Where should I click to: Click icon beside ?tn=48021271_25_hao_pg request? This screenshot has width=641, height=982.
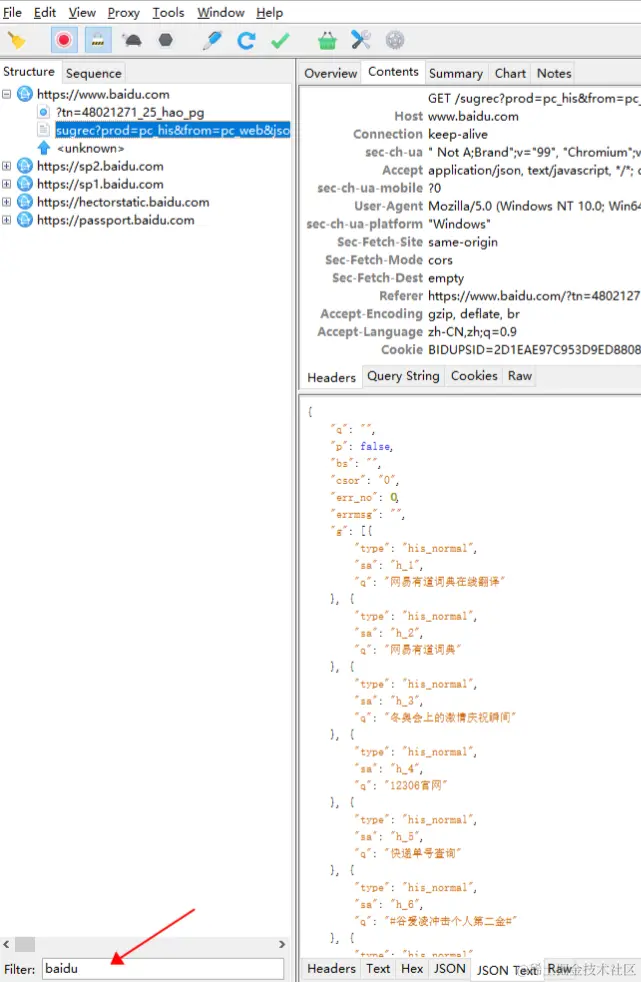[44, 113]
